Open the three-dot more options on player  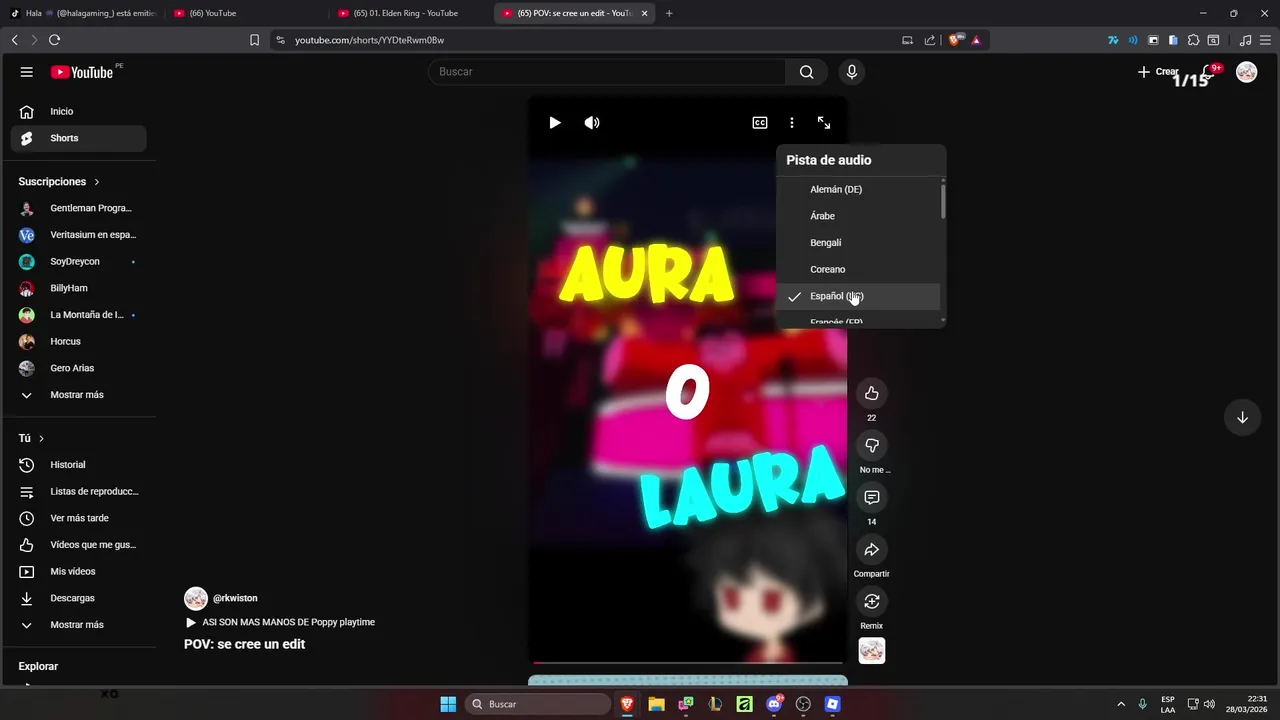tap(792, 123)
